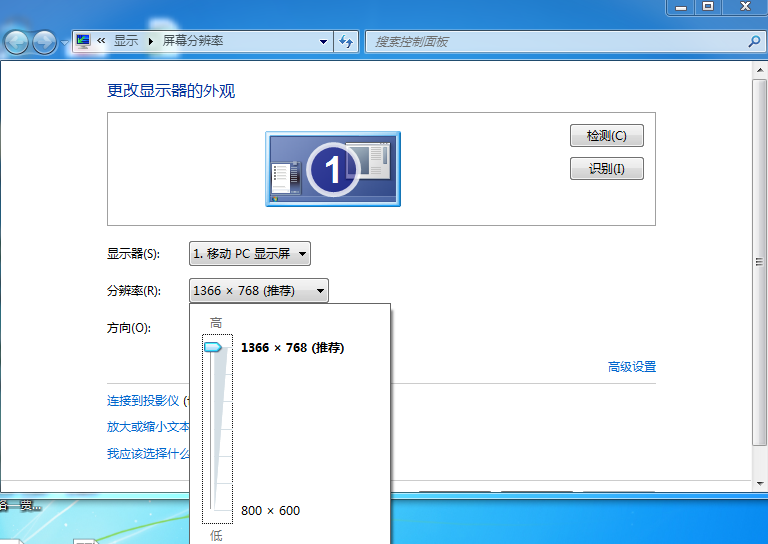Open the 分辨率(R) resolution dropdown
This screenshot has height=544, width=768.
click(x=259, y=291)
